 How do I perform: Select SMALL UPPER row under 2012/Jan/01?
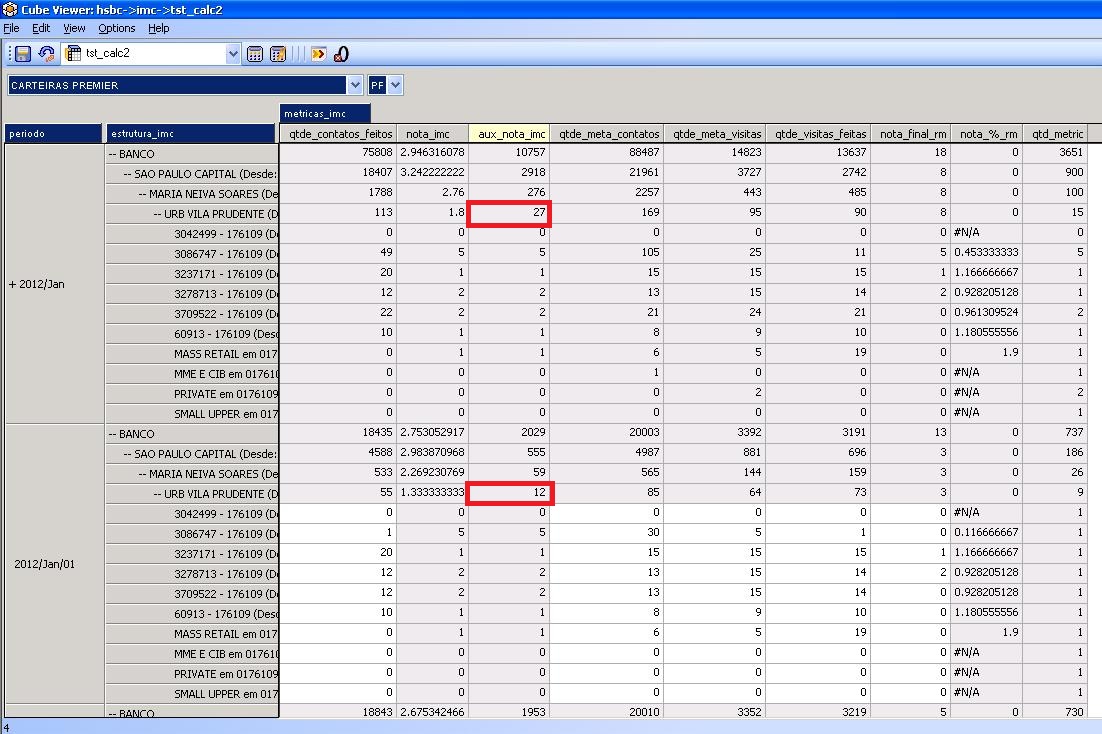192,694
